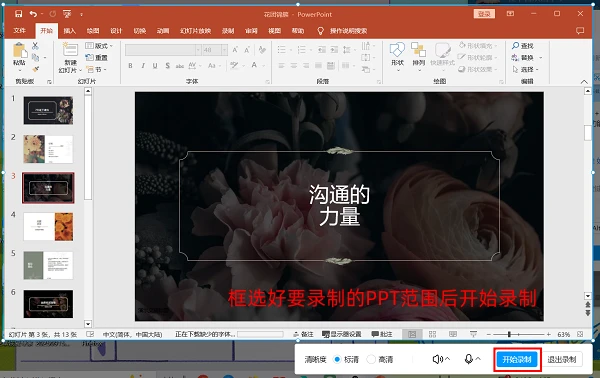
Task: Toggle the slide sorter view button
Action: tap(432, 334)
